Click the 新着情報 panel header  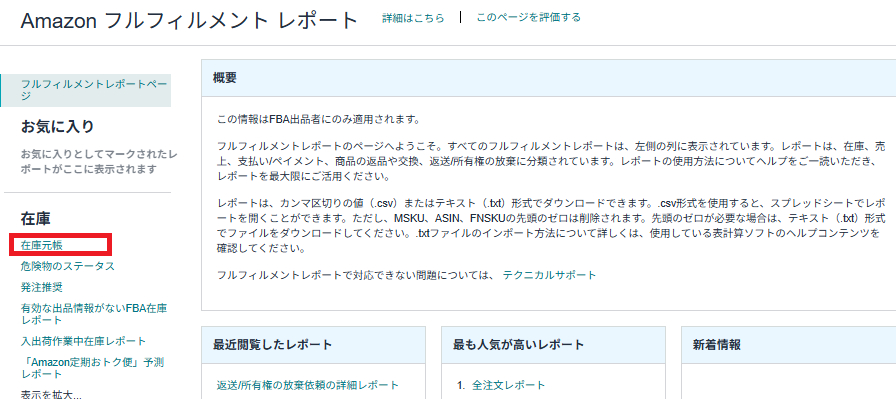click(x=789, y=345)
